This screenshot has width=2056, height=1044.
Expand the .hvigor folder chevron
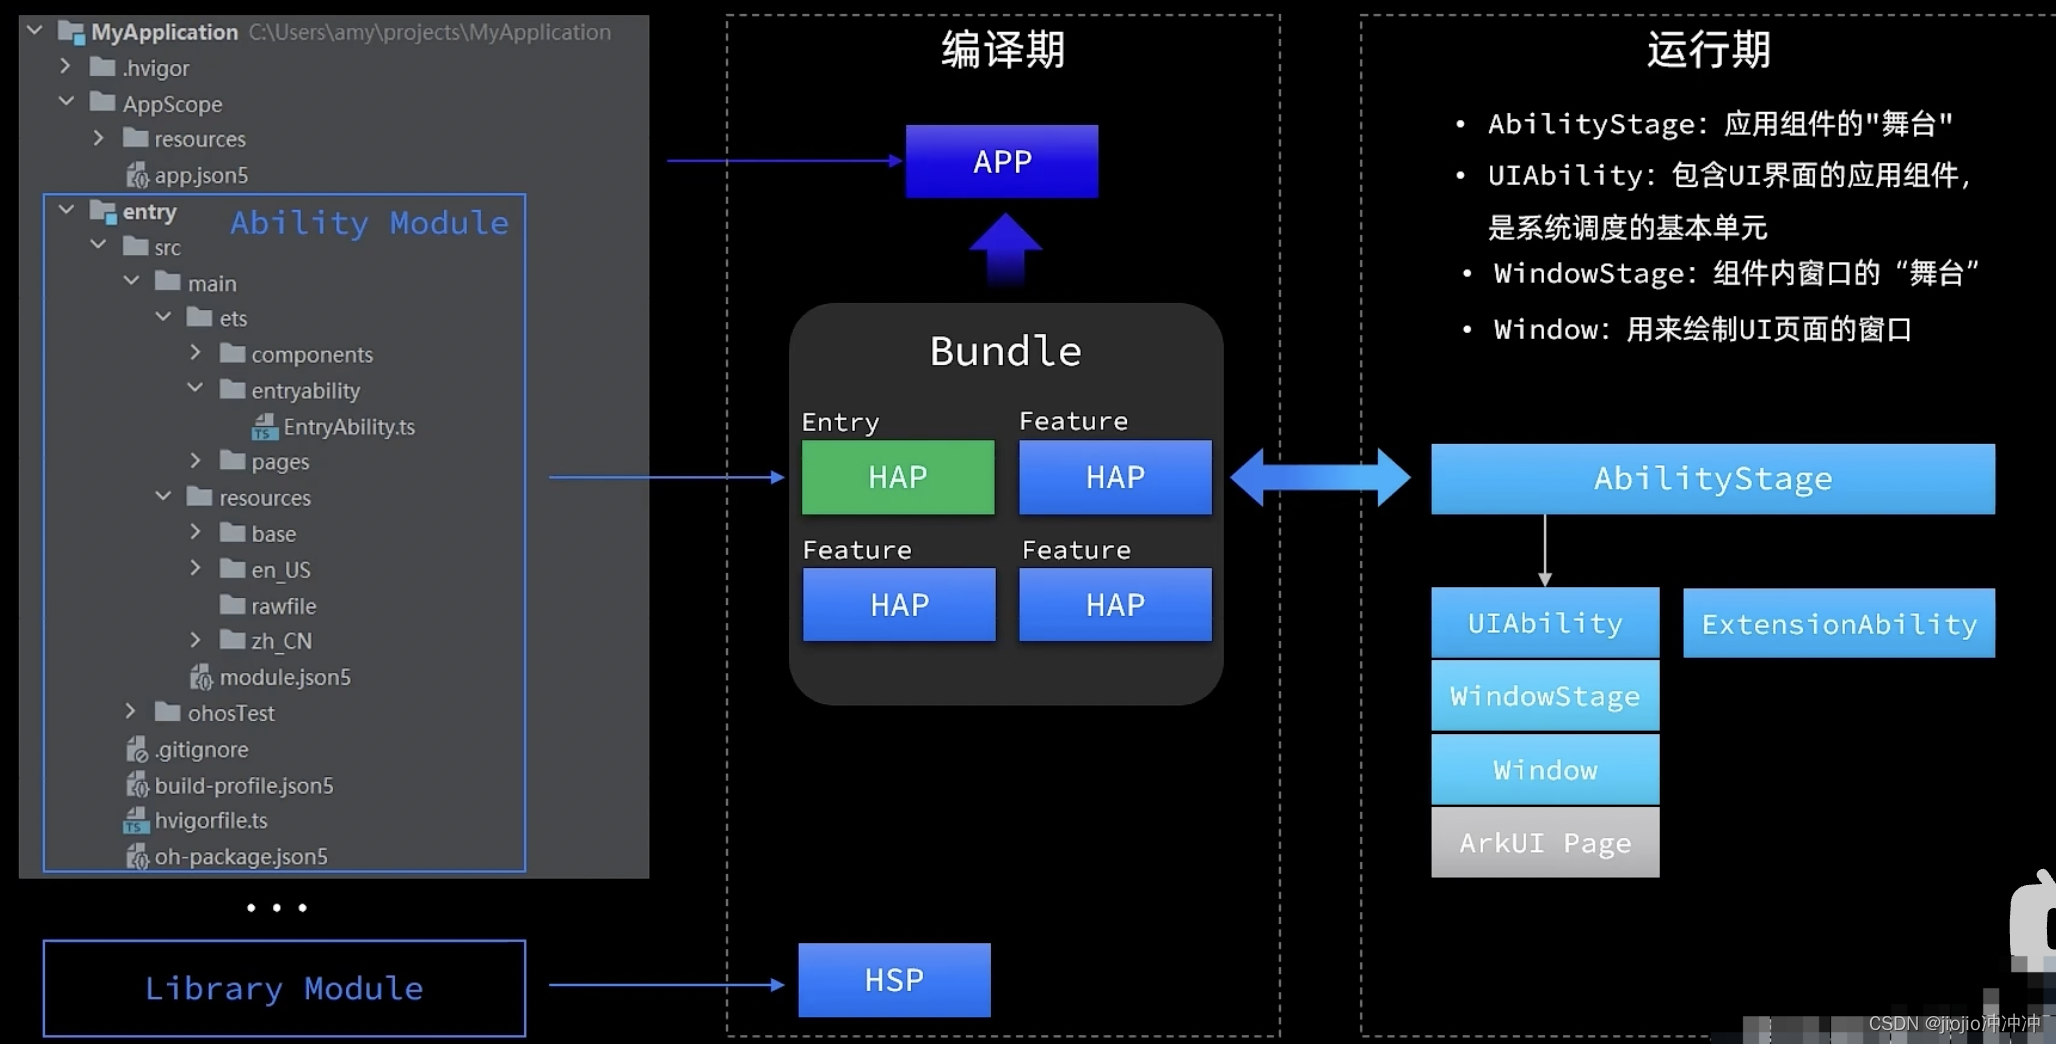coord(66,66)
